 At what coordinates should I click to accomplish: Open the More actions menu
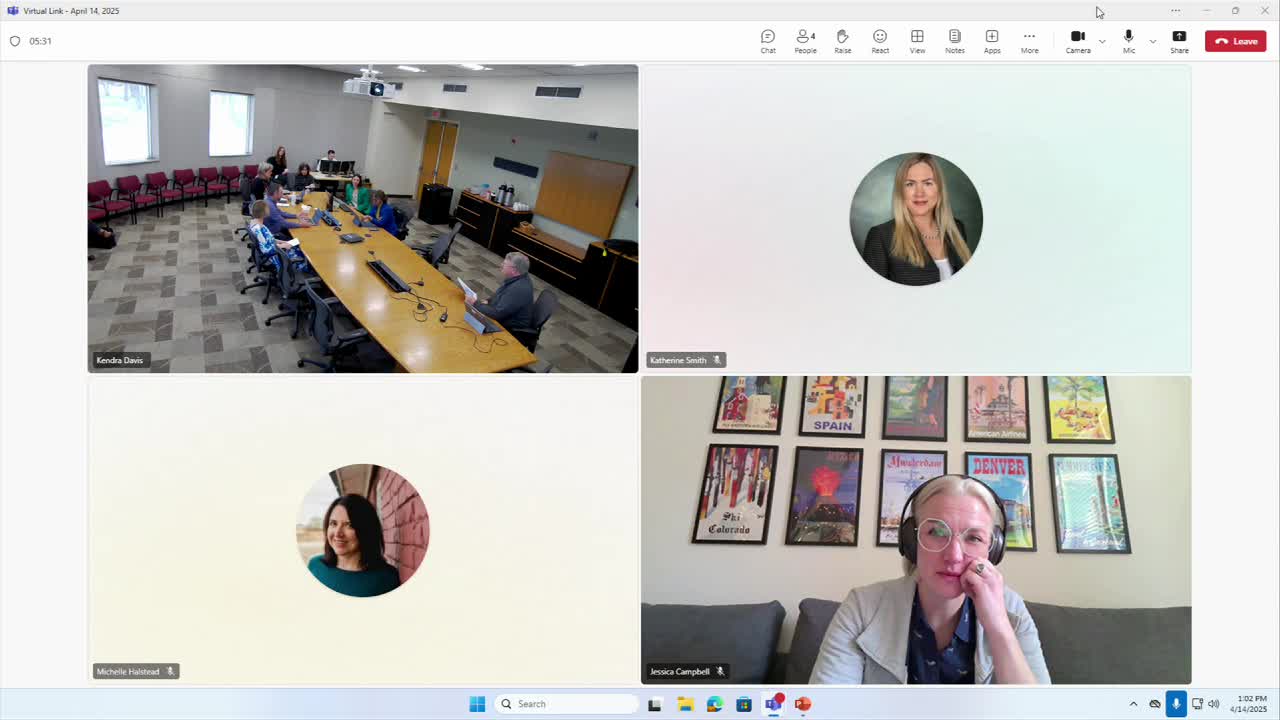tap(1029, 41)
